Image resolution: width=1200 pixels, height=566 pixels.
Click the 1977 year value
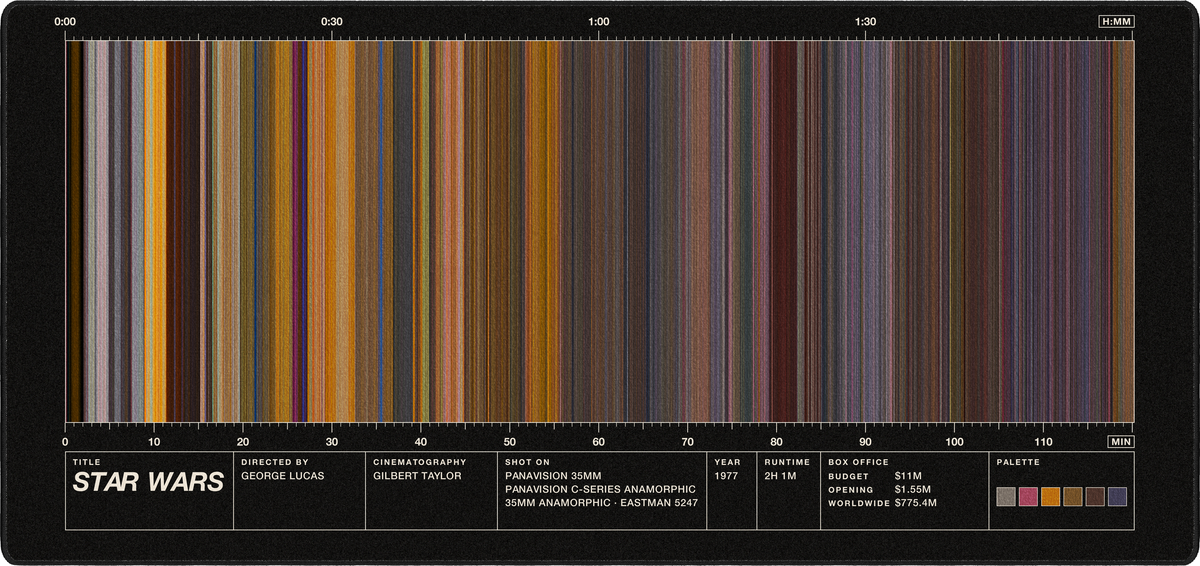pyautogui.click(x=727, y=476)
